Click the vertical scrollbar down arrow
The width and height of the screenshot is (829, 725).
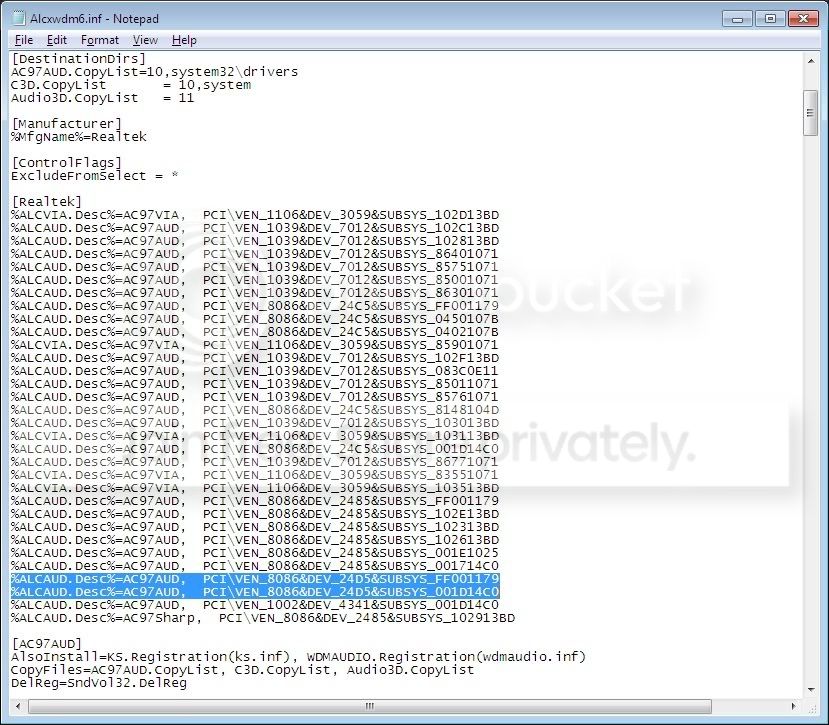(810, 690)
